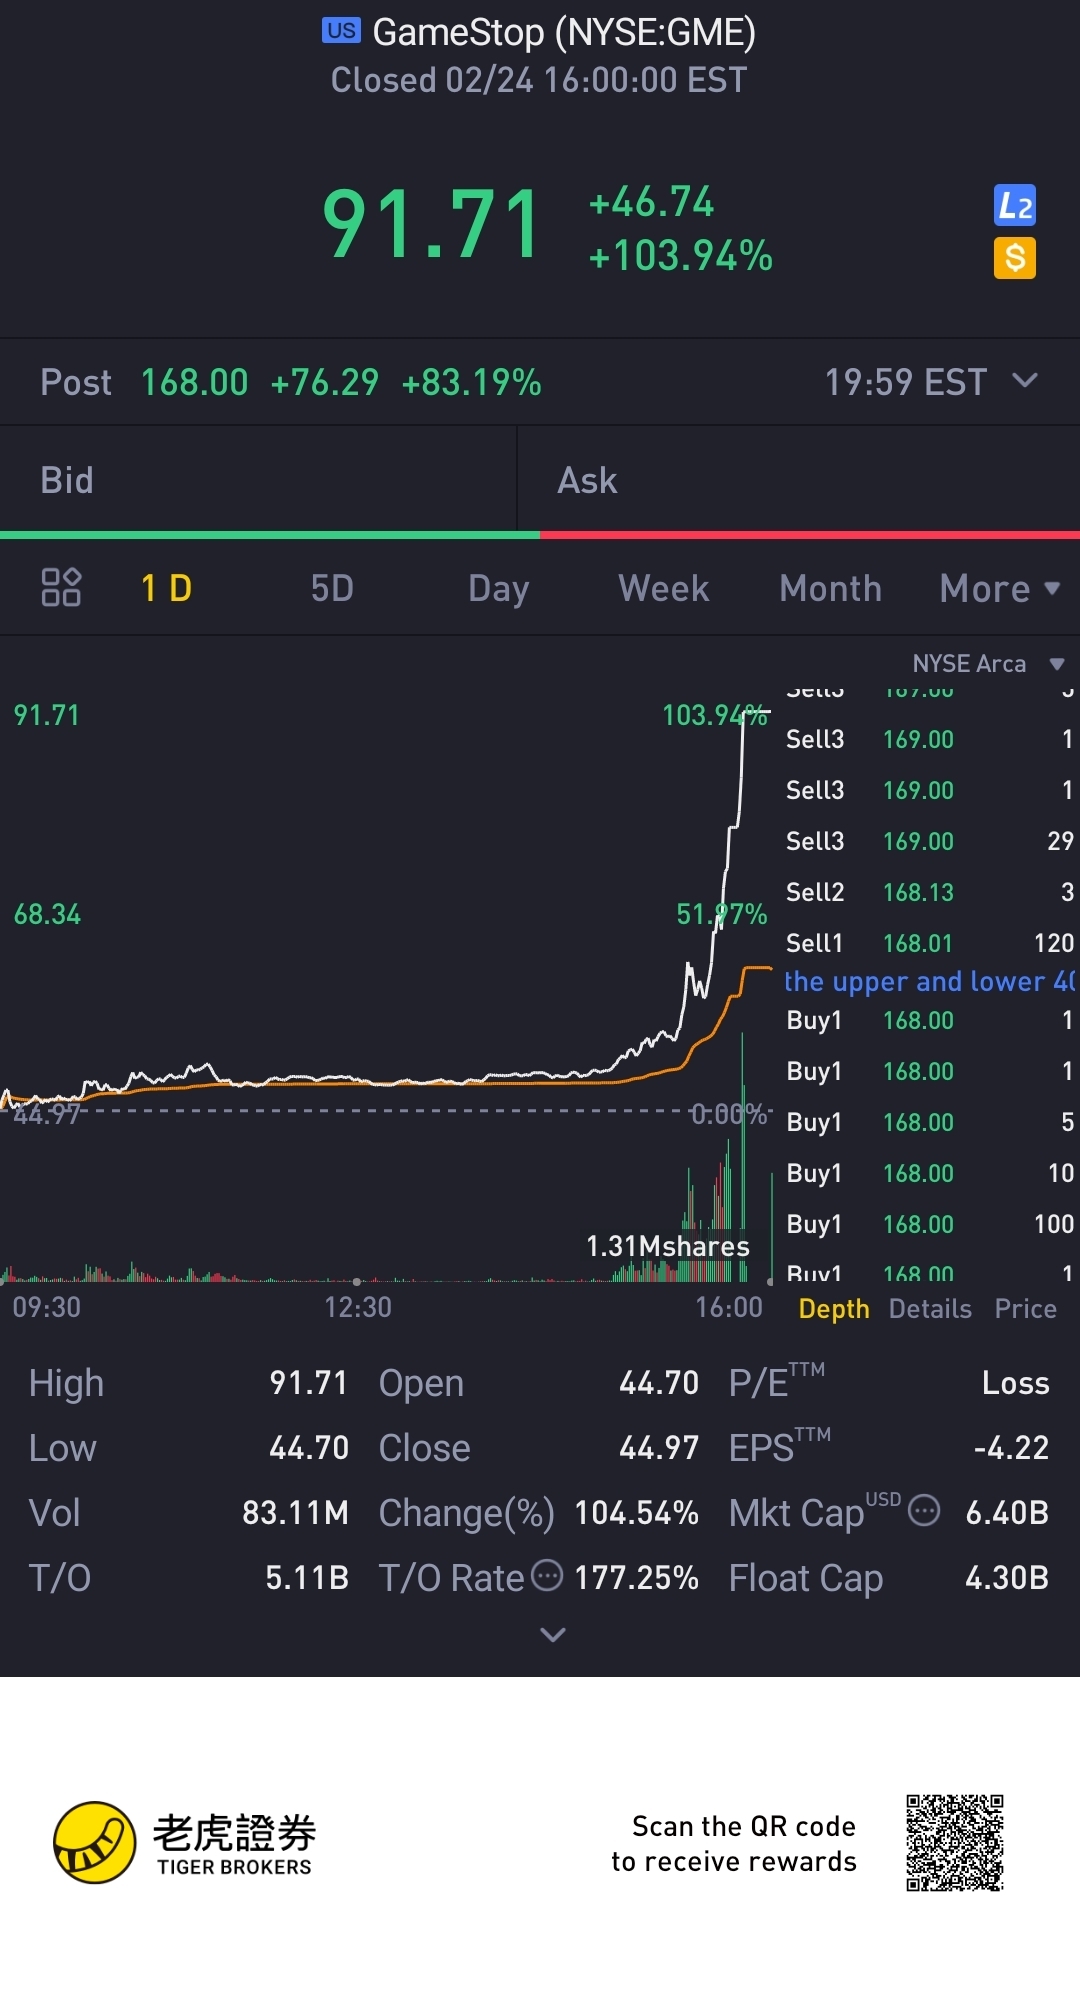
Task: Tap the EPS TTM -4.22 value
Action: 1011,1448
